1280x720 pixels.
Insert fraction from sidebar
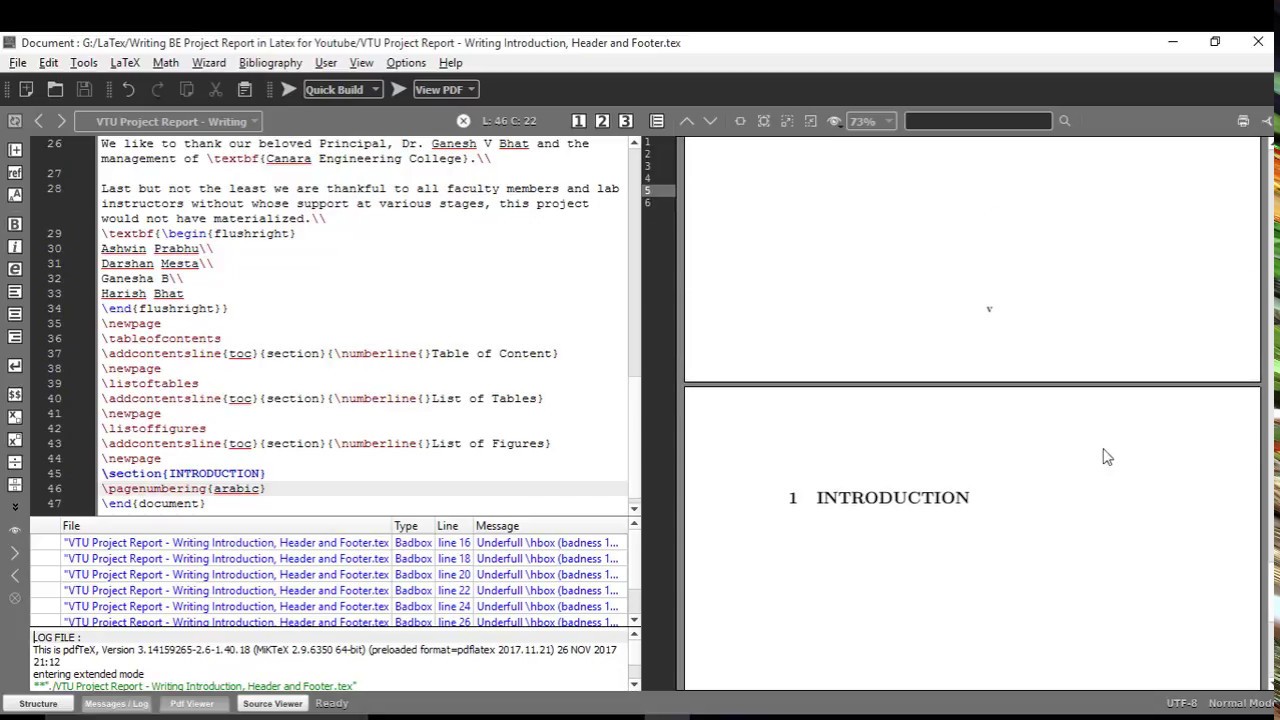(x=15, y=463)
